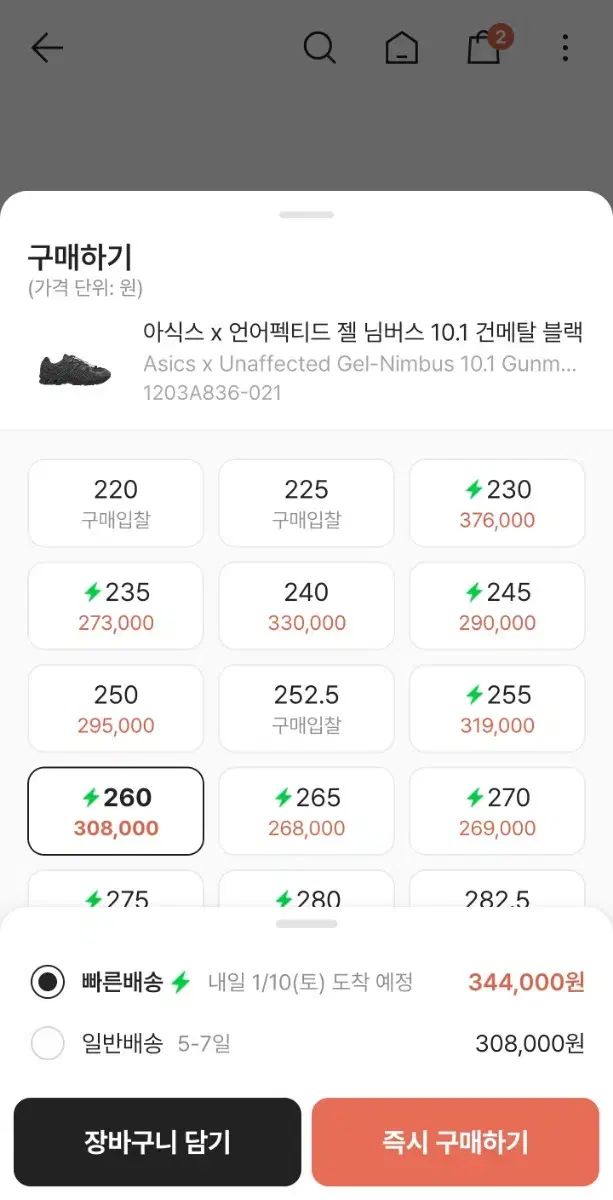The width and height of the screenshot is (613, 1200).
Task: Tap handle above delivery options panel
Action: click(306, 924)
